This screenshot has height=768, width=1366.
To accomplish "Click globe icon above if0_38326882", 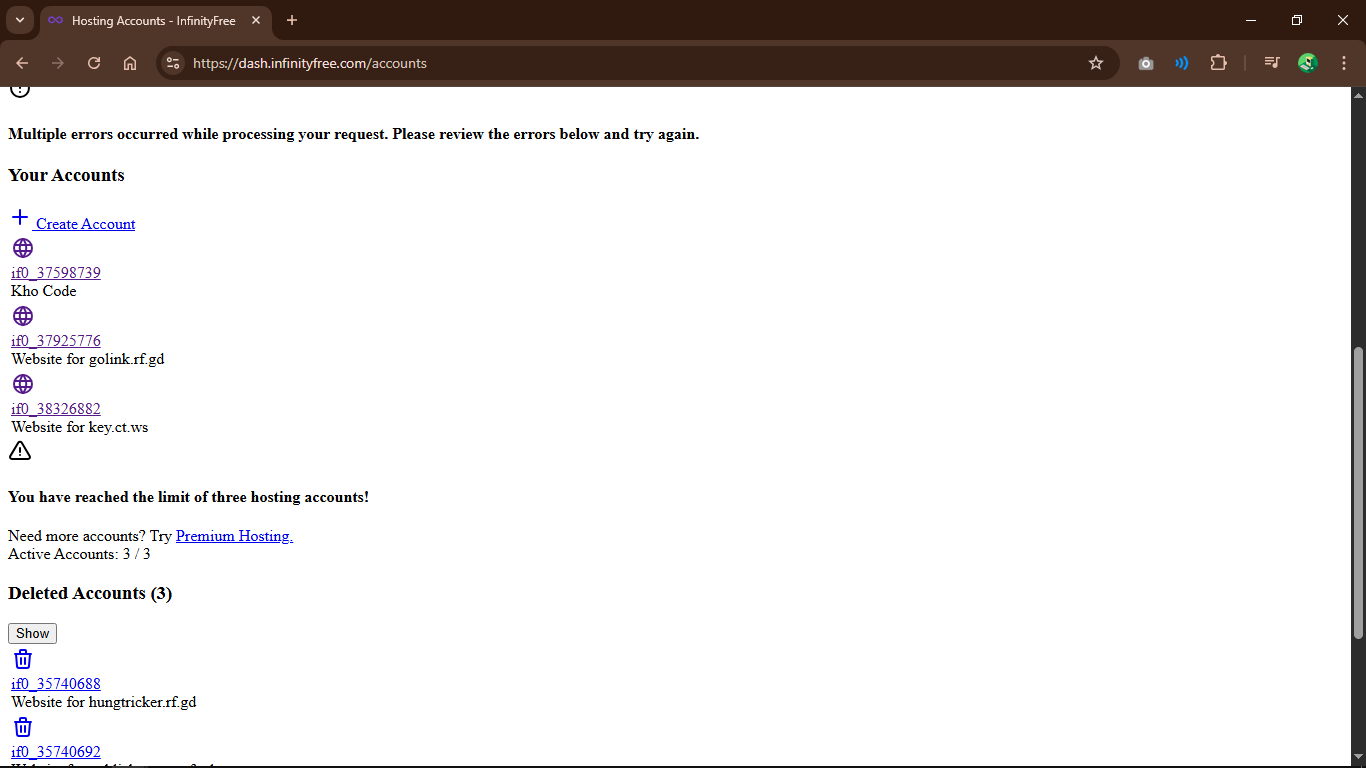I will (x=22, y=384).
